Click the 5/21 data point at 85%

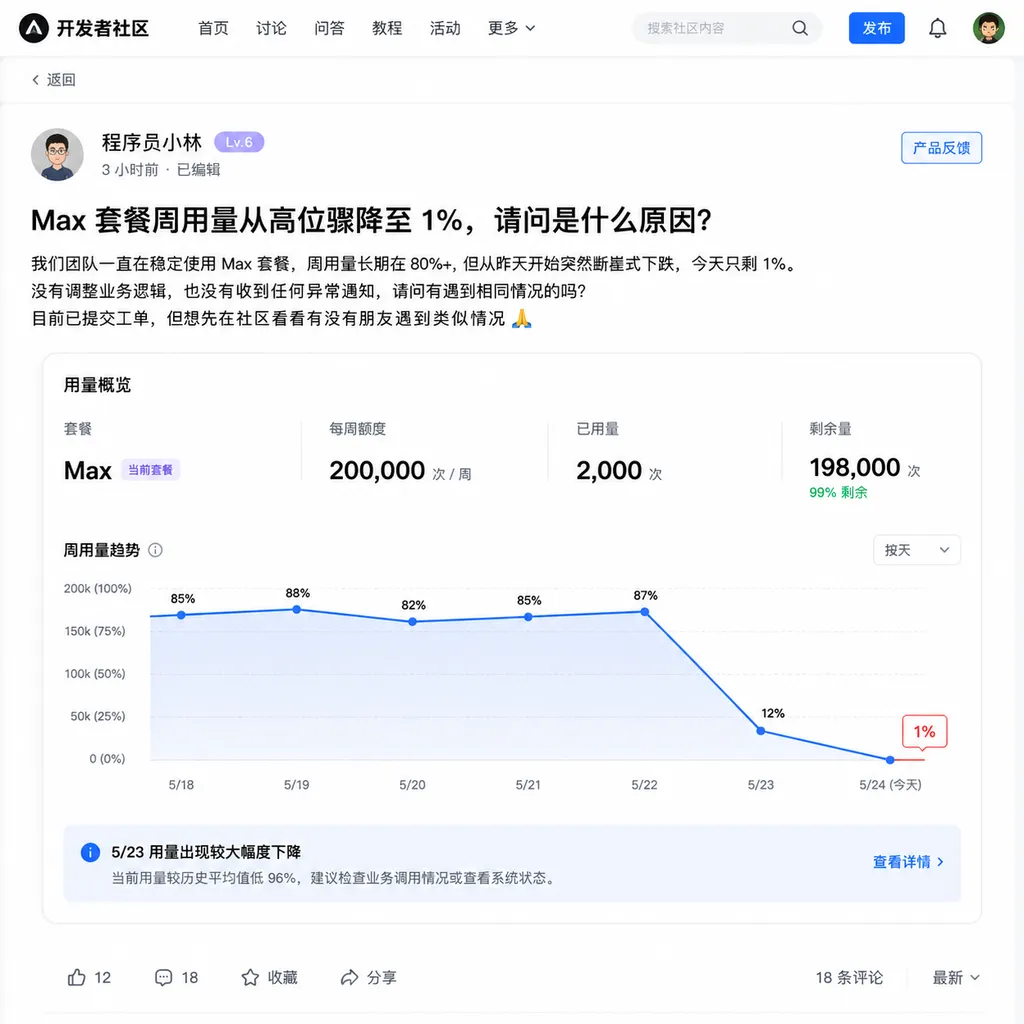528,616
